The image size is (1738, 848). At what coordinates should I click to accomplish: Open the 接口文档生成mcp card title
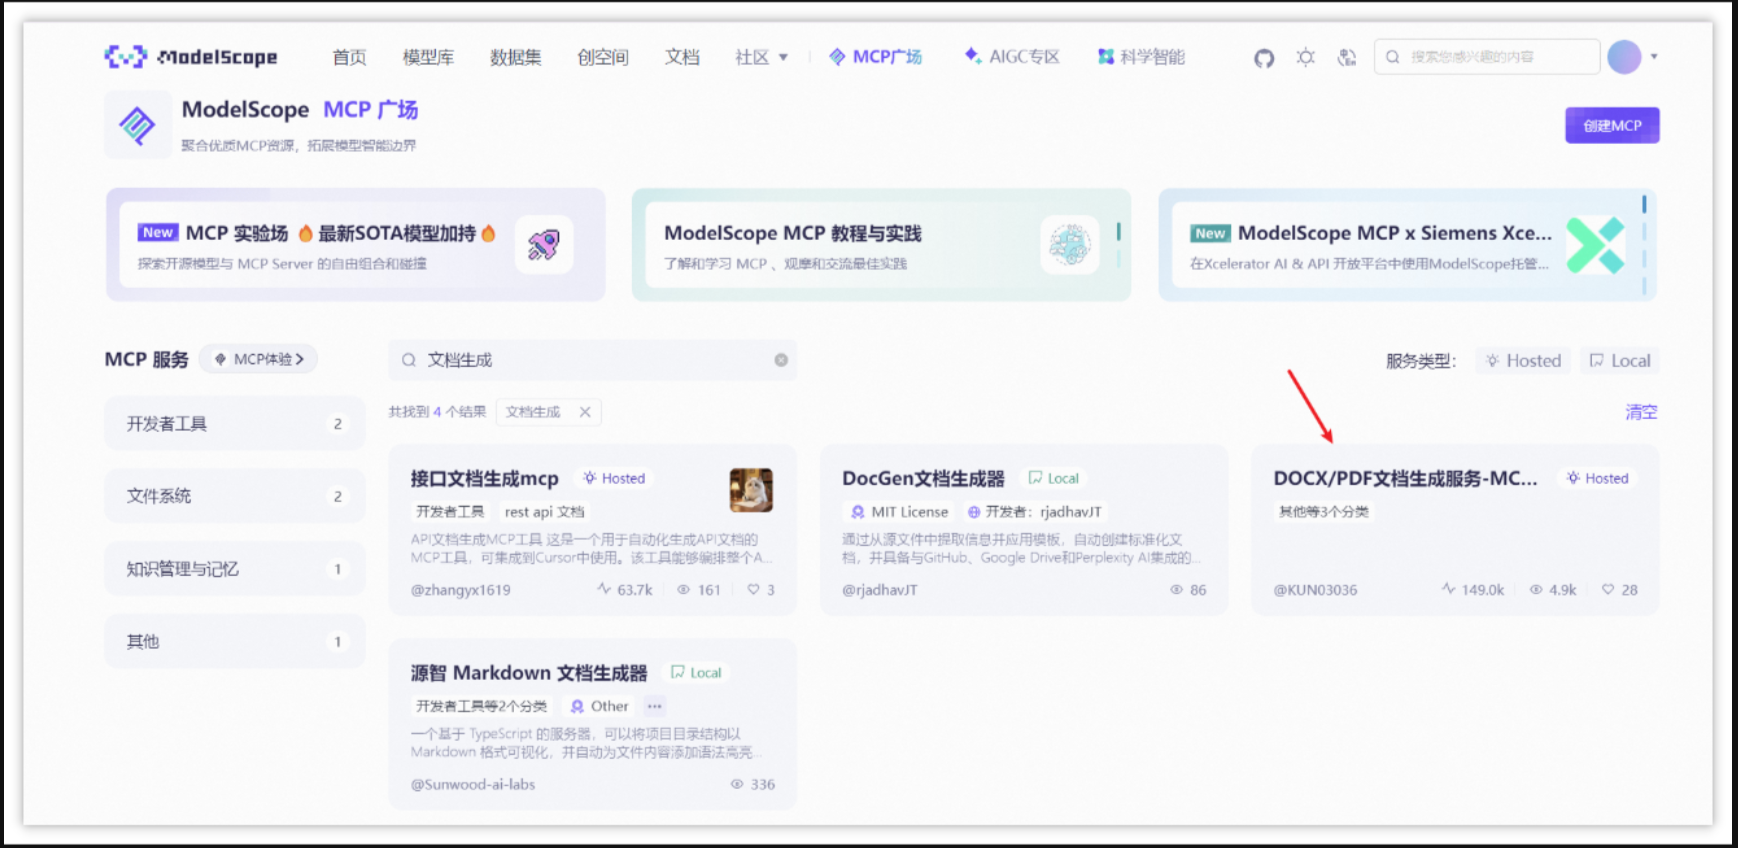(x=484, y=479)
